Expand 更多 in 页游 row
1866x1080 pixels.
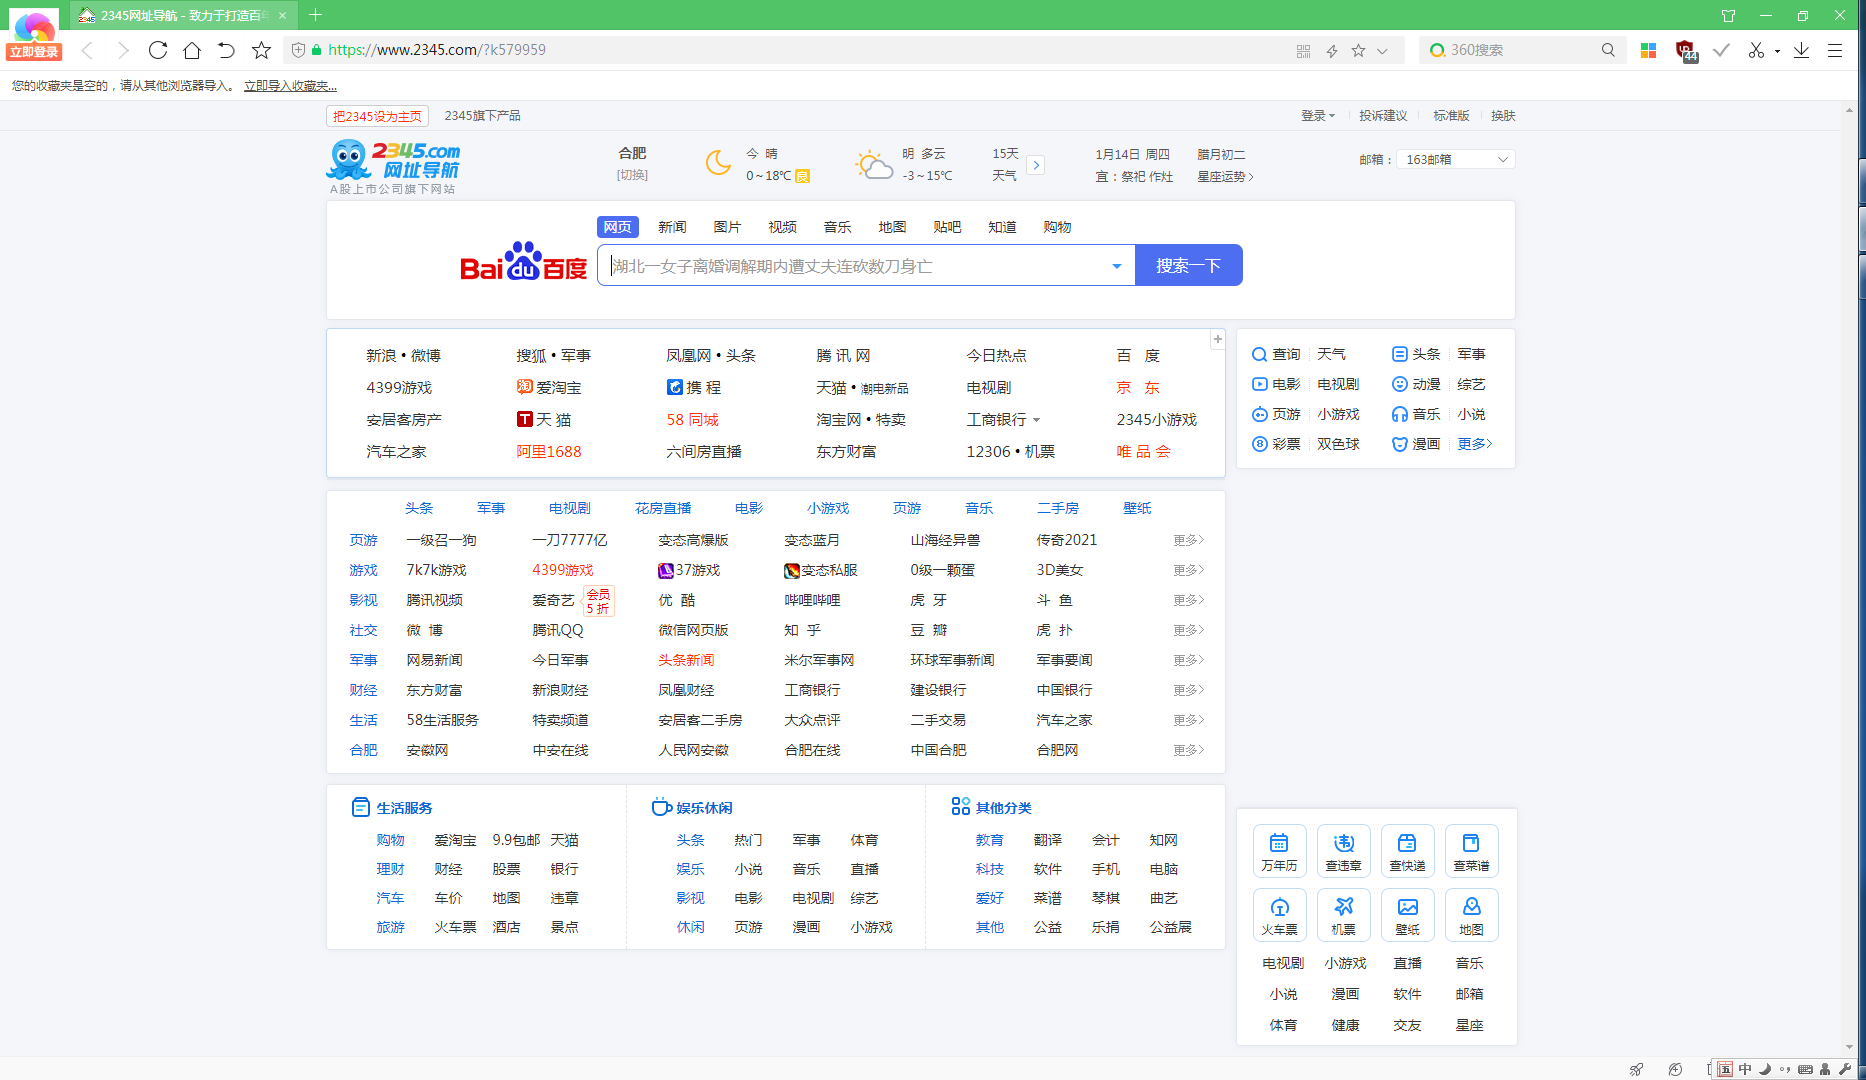[x=1188, y=540]
